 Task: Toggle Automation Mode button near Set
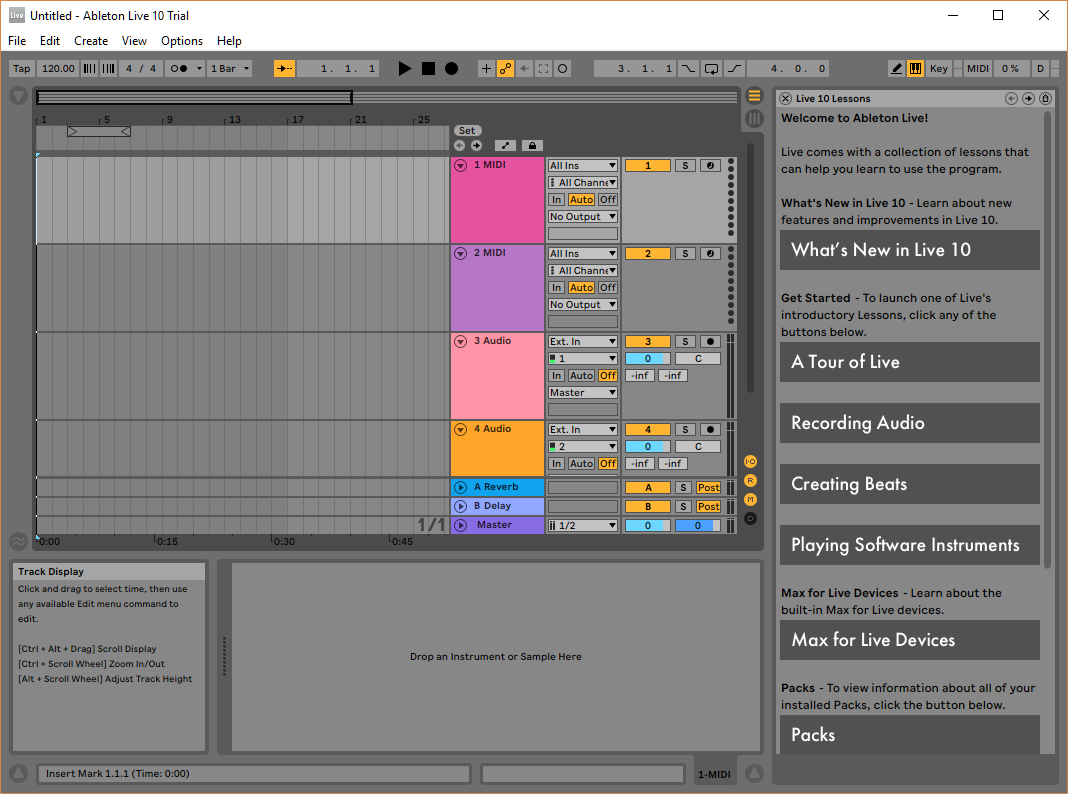coord(505,146)
